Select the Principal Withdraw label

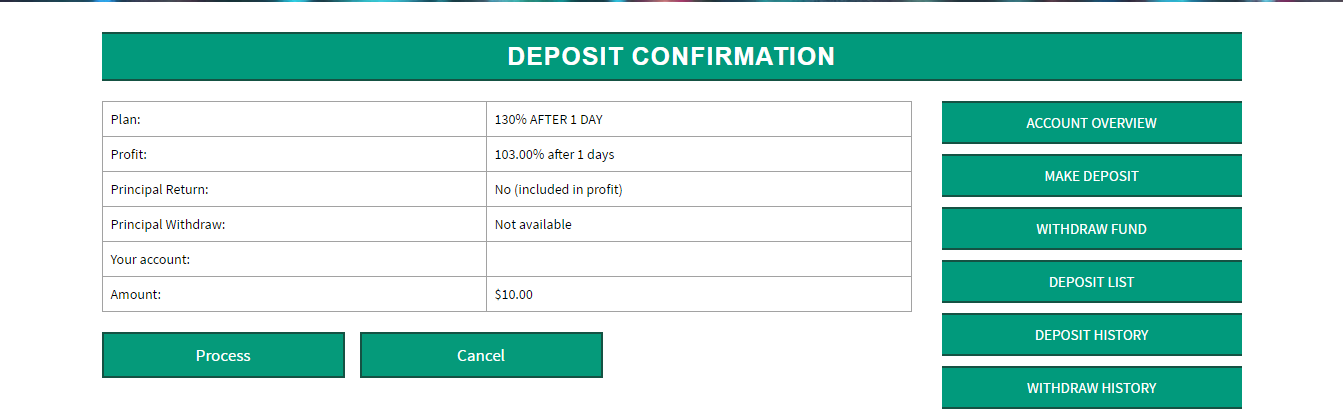pyautogui.click(x=168, y=224)
